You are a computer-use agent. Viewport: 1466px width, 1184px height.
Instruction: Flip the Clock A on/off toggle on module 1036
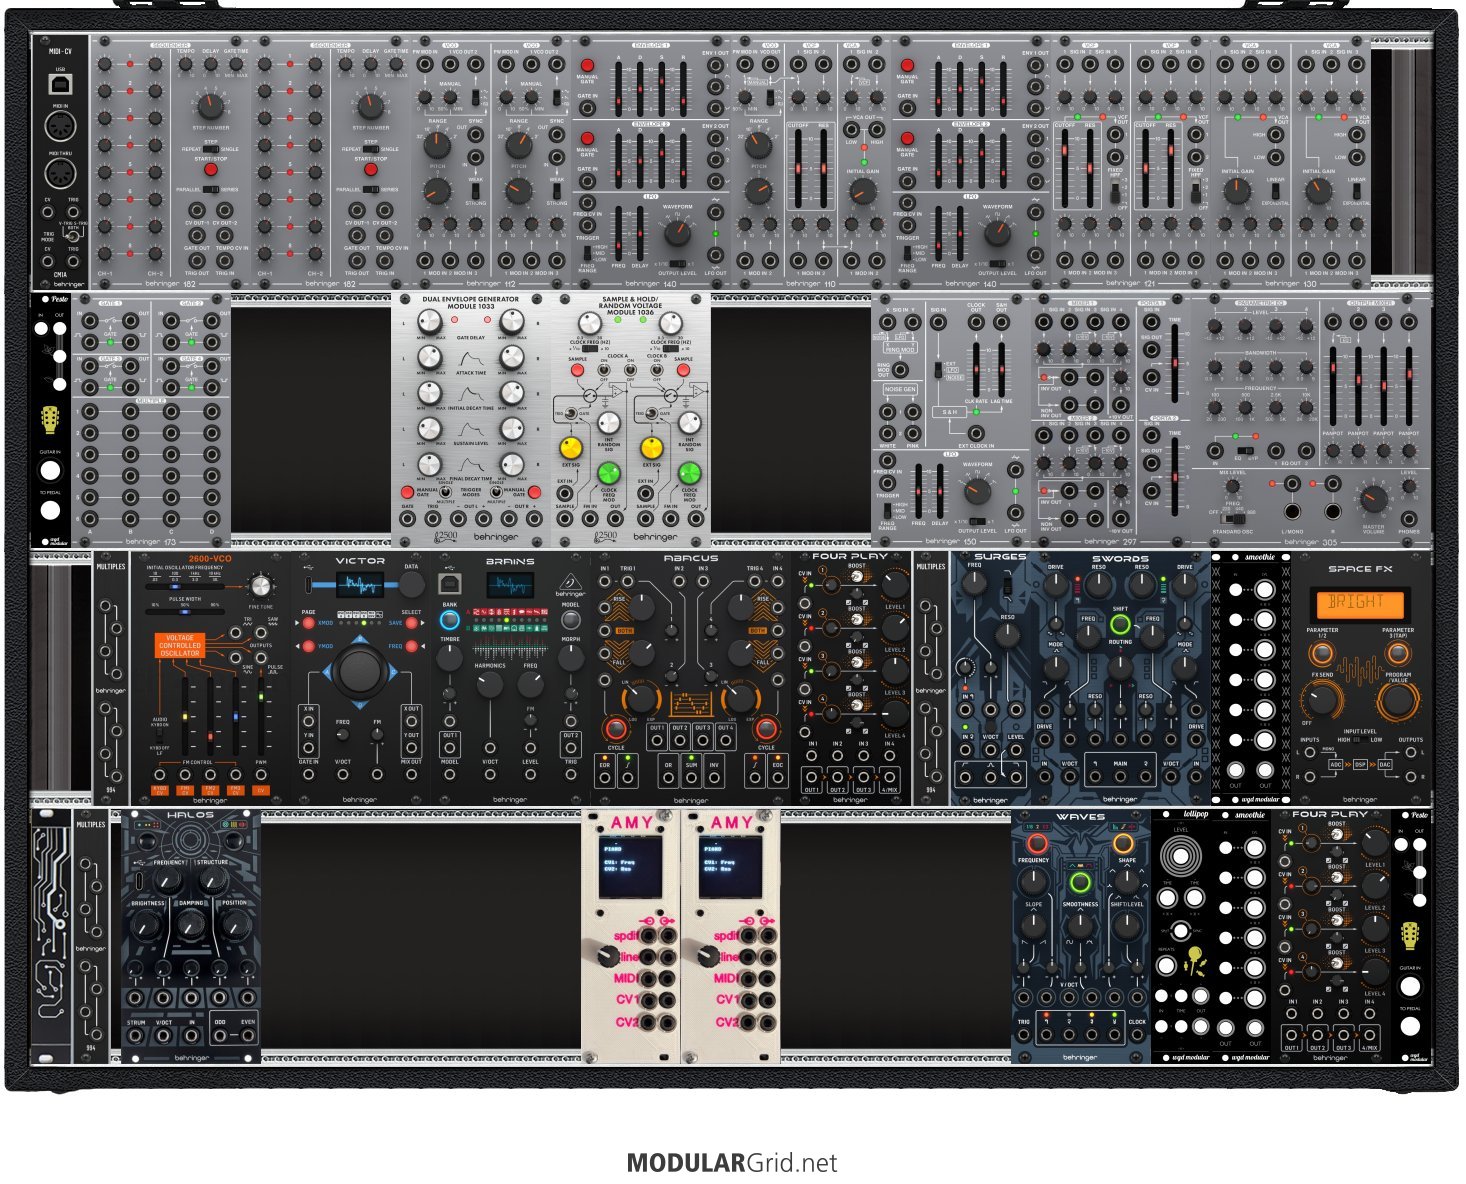tap(604, 369)
